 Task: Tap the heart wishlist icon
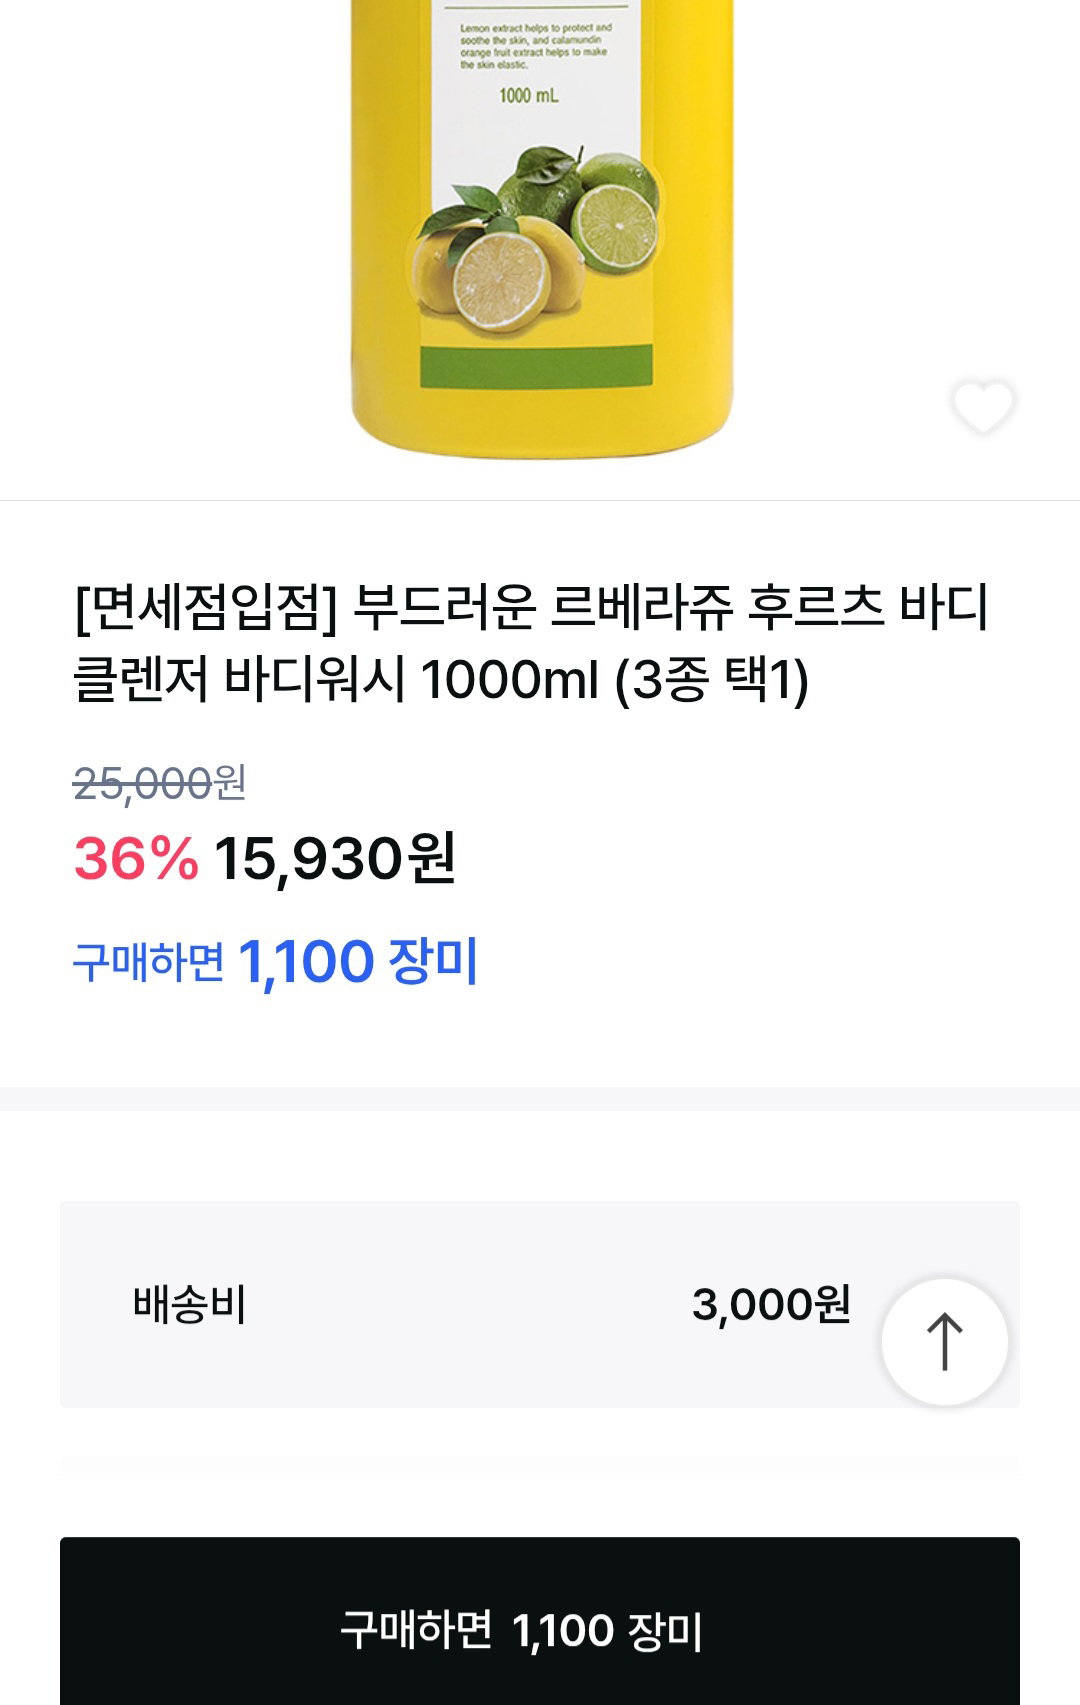tap(983, 407)
